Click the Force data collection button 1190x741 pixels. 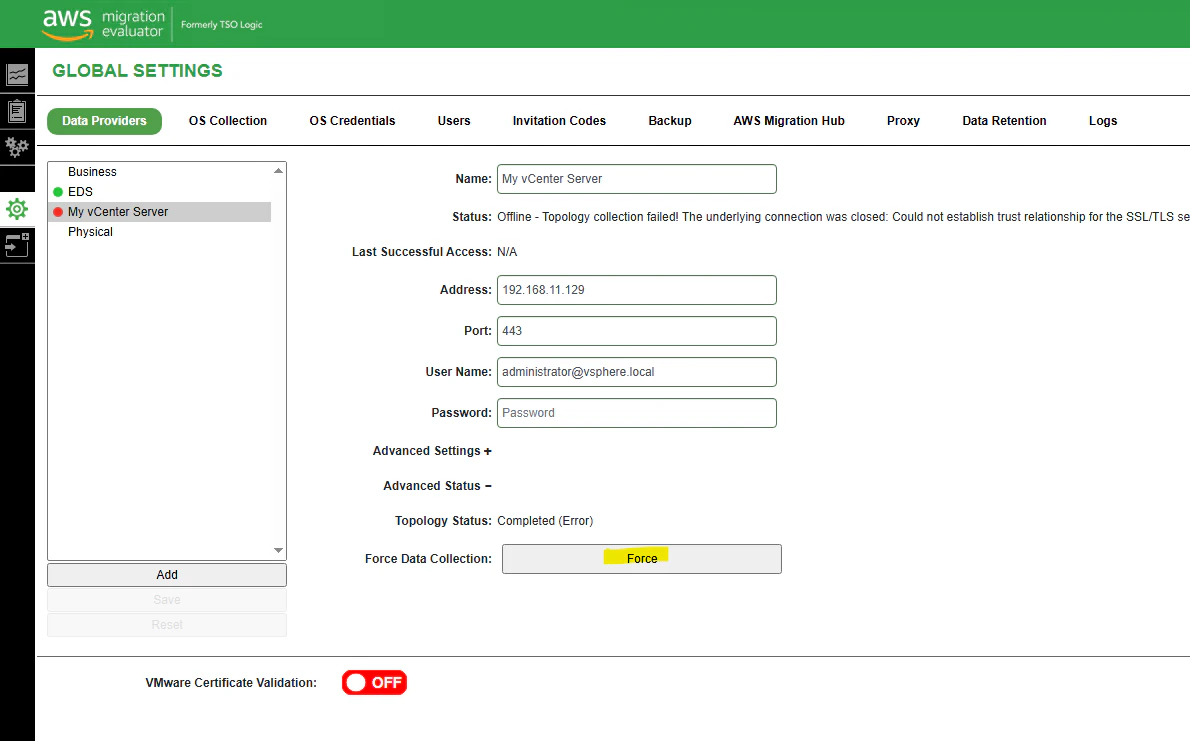(641, 559)
